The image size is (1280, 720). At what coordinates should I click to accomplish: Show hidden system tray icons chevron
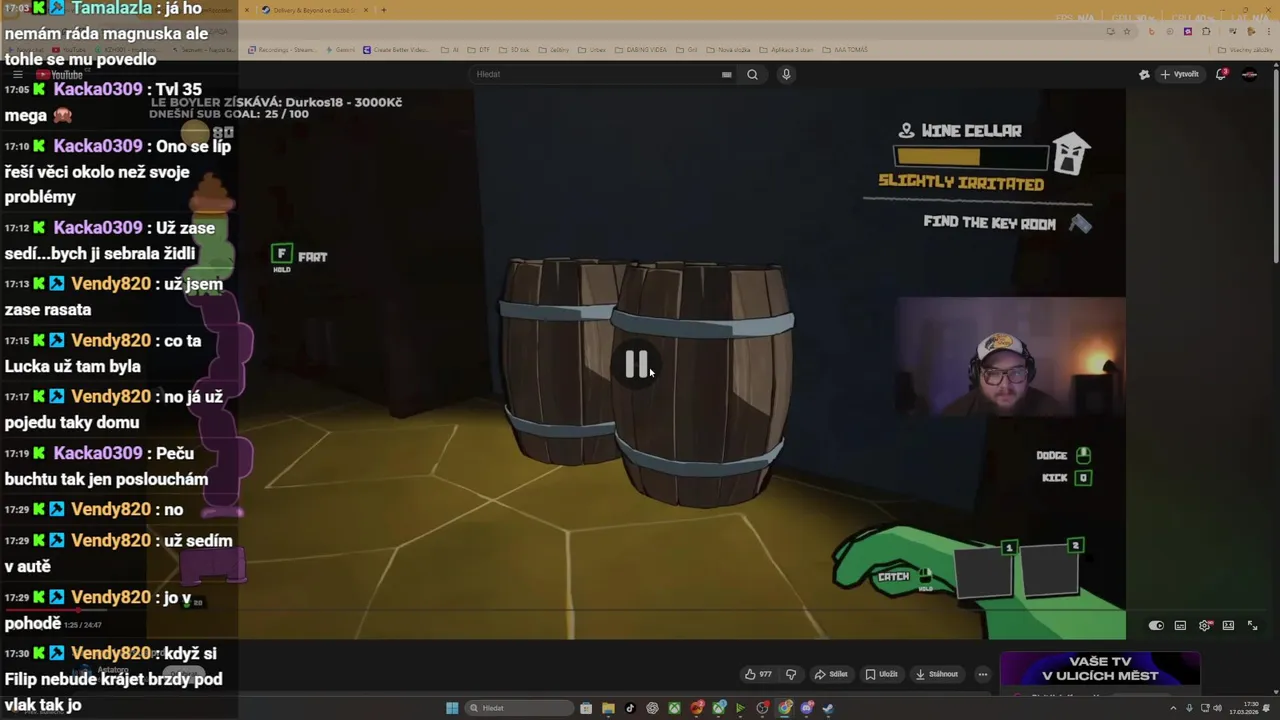[x=1173, y=708]
